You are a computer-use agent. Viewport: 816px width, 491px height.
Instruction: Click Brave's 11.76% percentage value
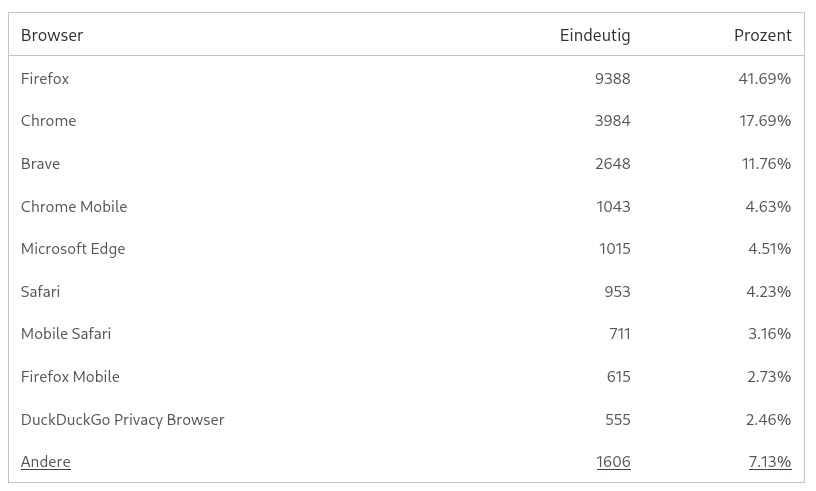click(766, 164)
